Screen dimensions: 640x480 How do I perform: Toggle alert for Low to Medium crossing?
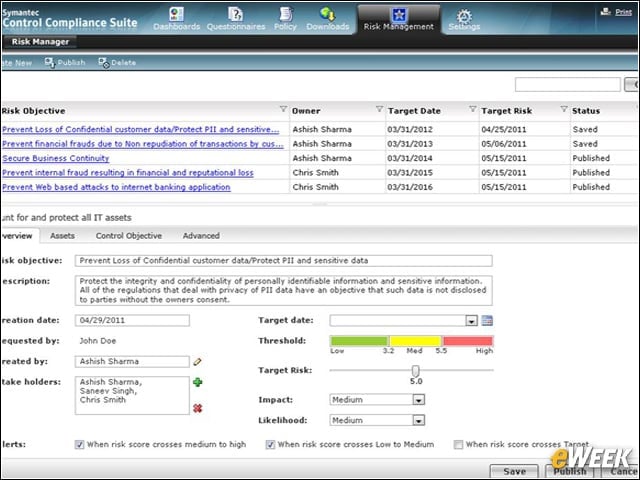[270, 444]
